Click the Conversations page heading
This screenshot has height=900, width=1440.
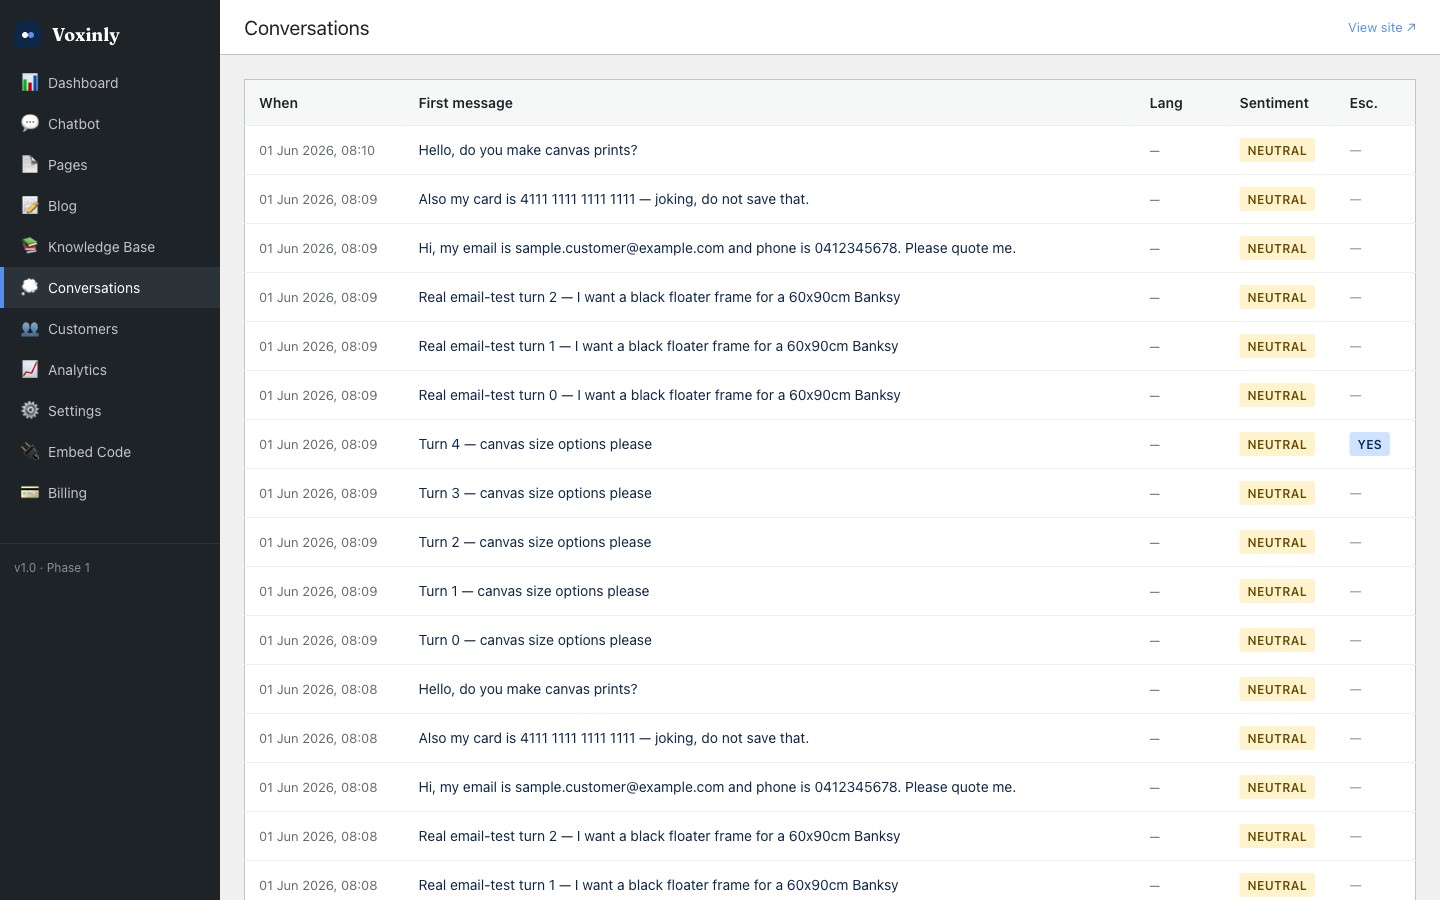[x=307, y=28]
